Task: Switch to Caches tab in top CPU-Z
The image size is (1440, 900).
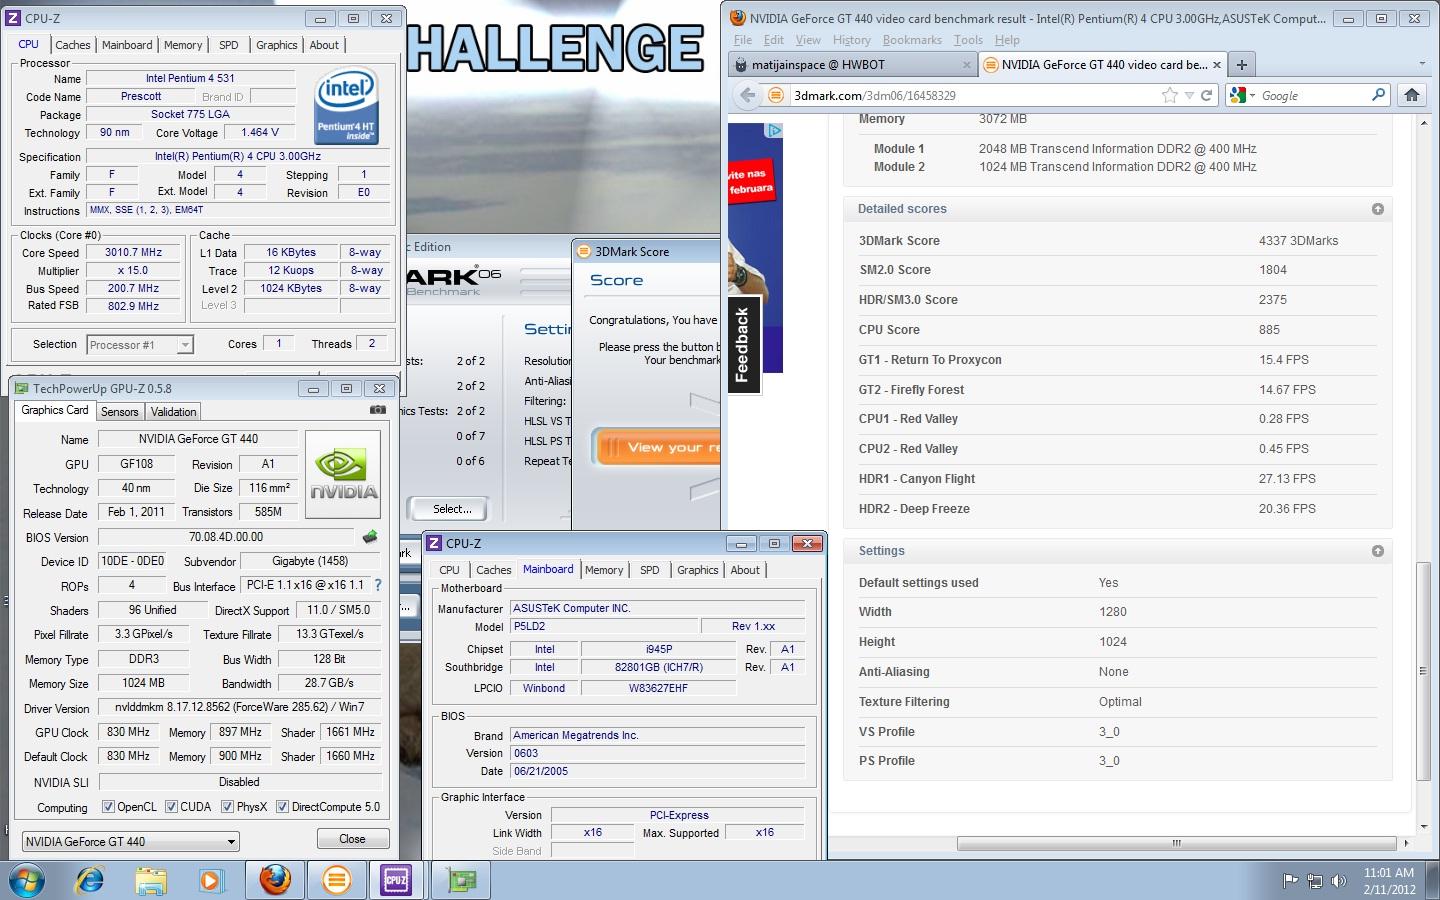Action: point(73,45)
